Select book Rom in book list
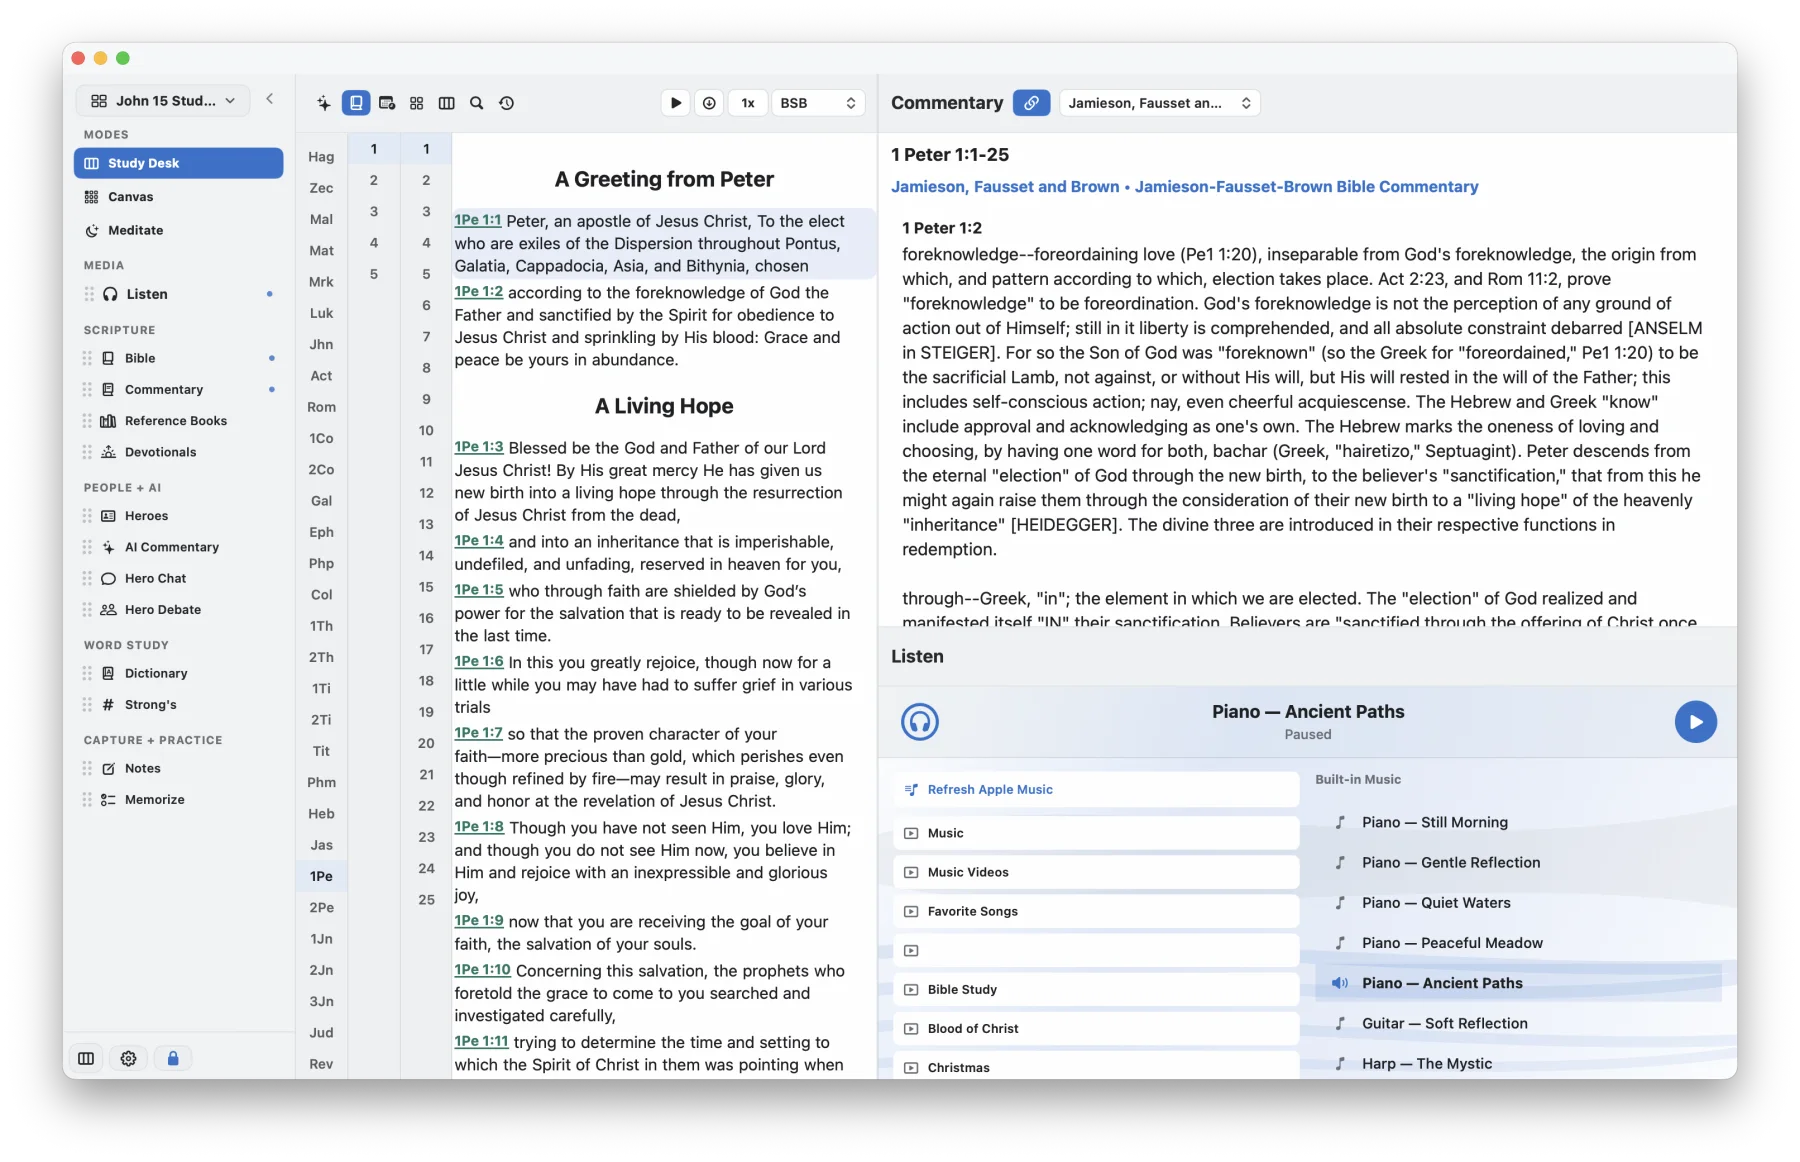1800x1162 pixels. pos(321,407)
